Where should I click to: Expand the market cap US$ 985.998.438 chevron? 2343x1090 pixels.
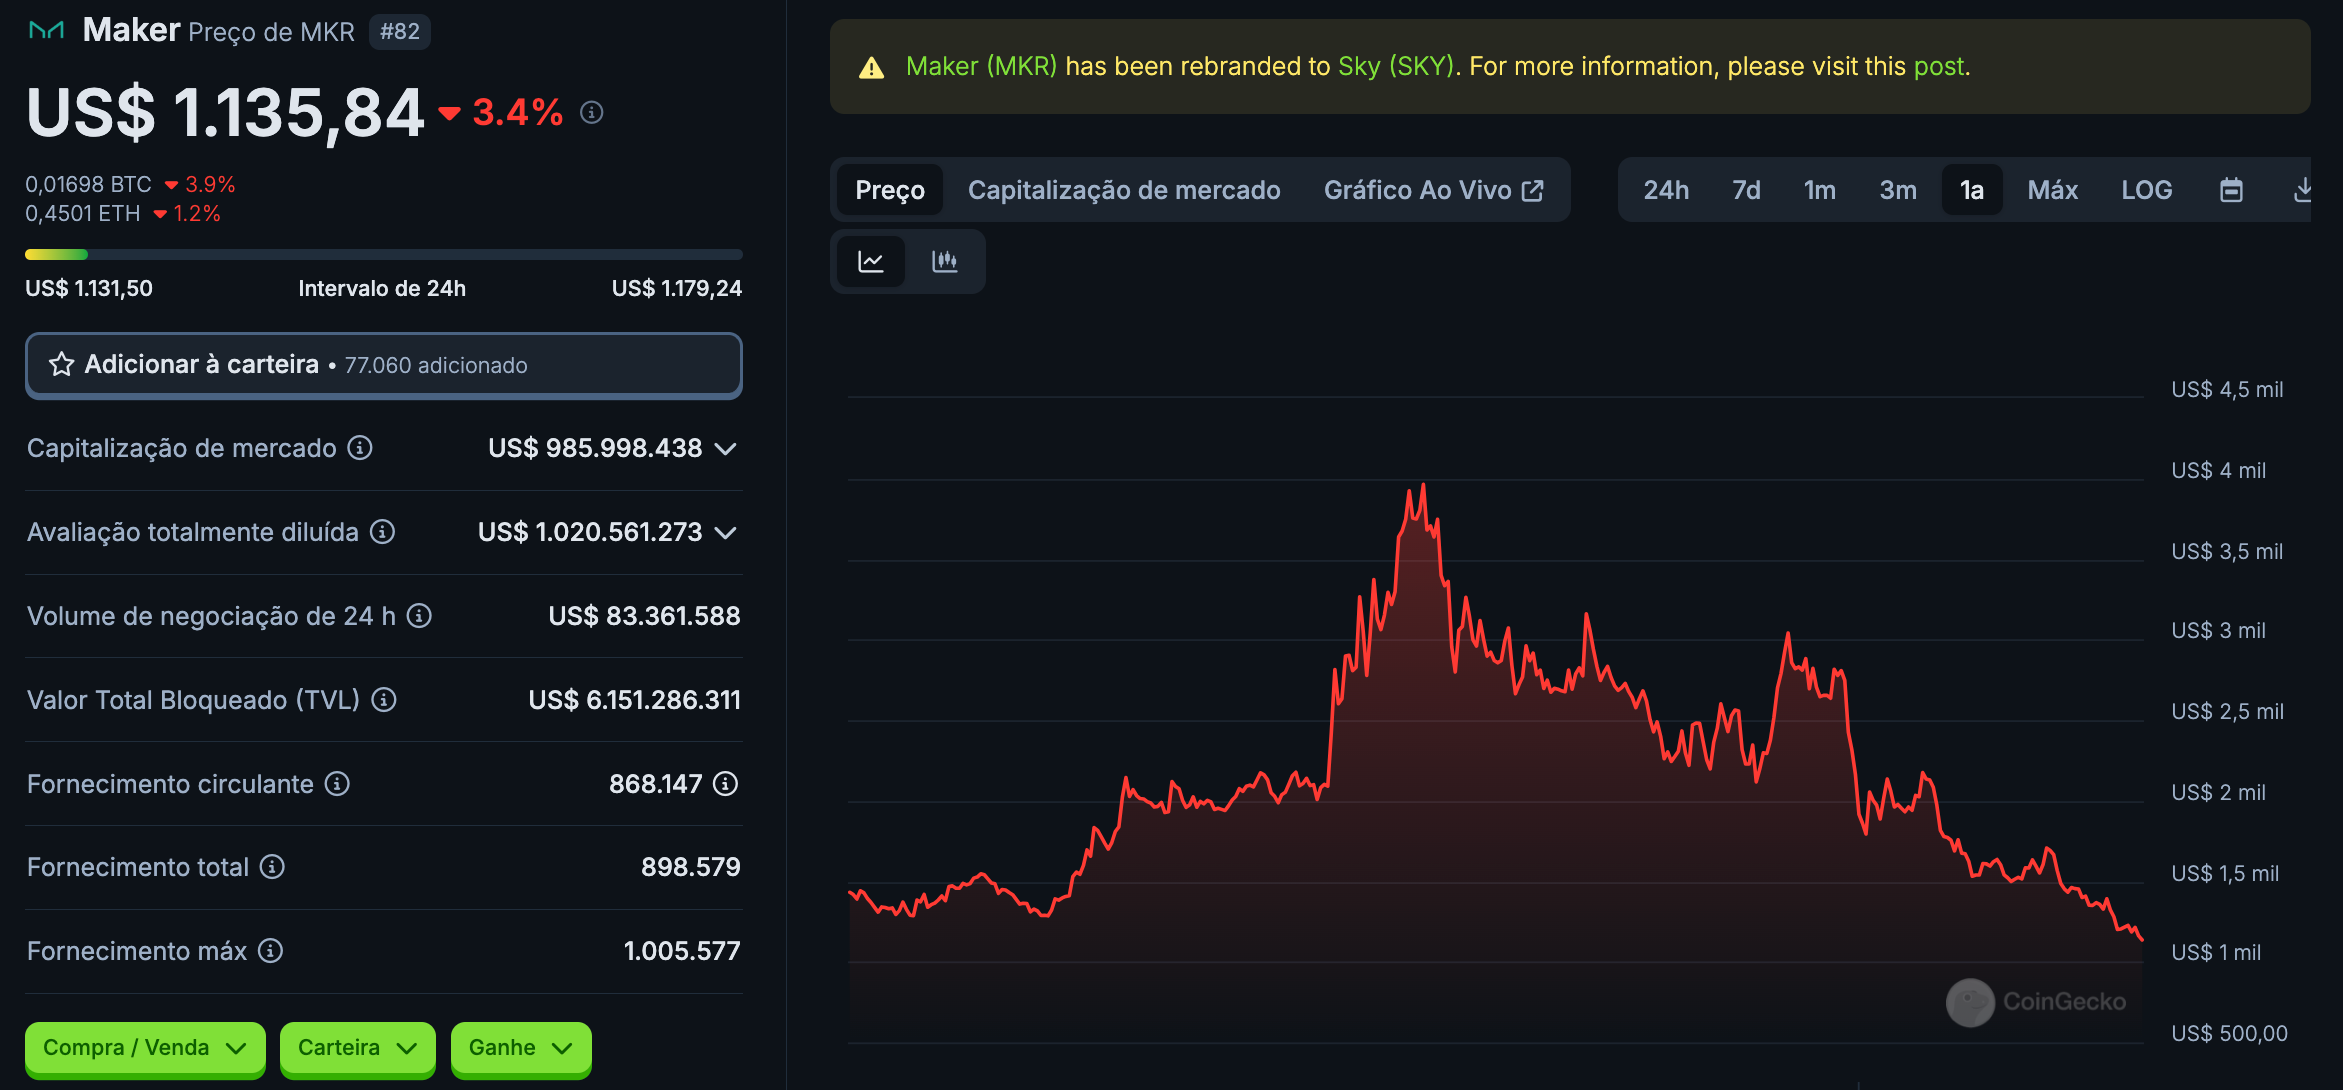coord(727,449)
